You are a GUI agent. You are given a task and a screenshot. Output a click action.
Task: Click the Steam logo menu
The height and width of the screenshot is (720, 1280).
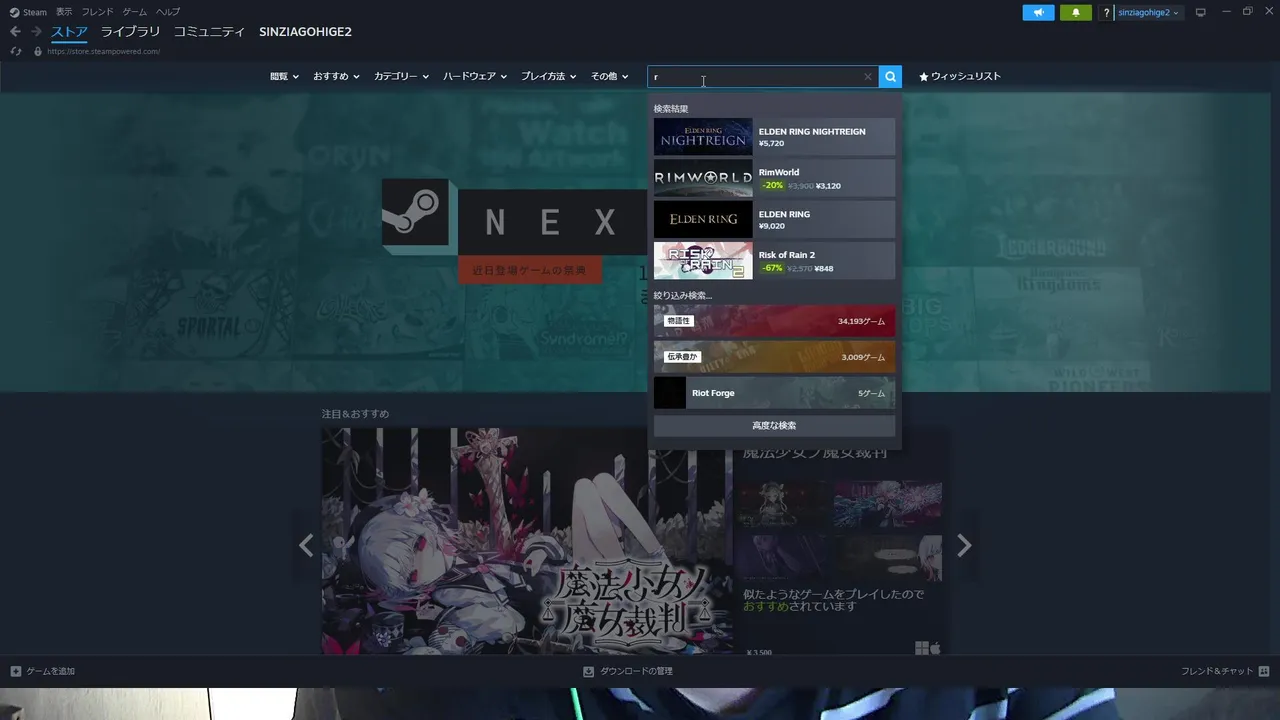pos(28,12)
